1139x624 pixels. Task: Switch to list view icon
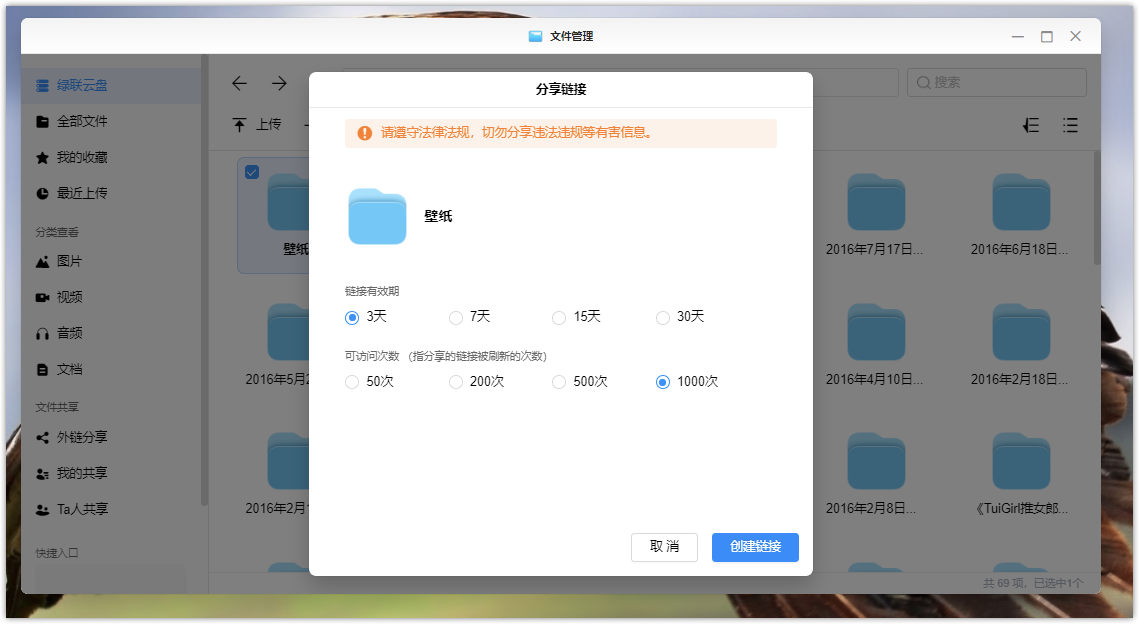(1070, 125)
